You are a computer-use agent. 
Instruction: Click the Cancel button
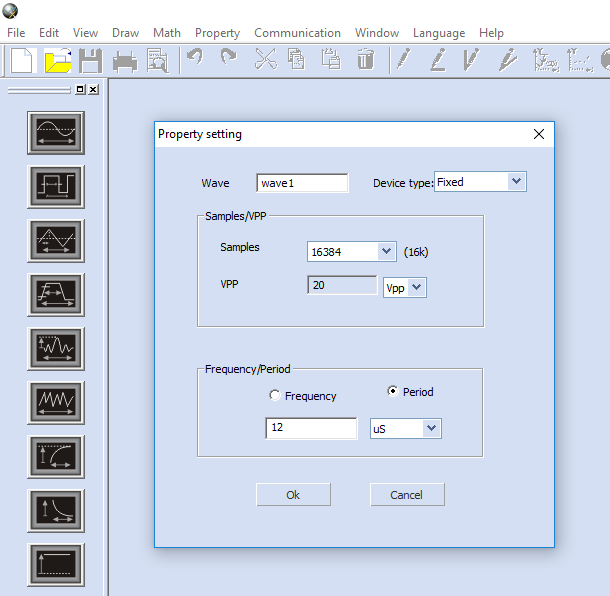tap(407, 495)
